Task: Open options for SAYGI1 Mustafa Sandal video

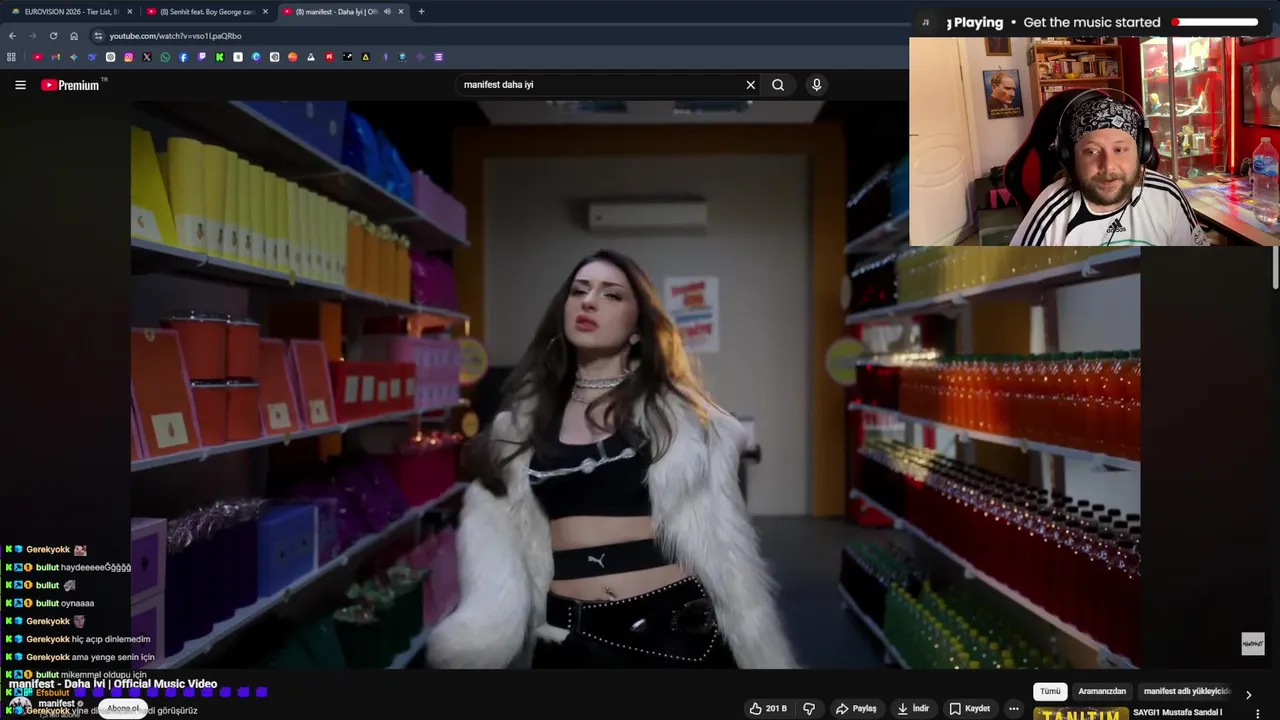Action: click(1258, 713)
